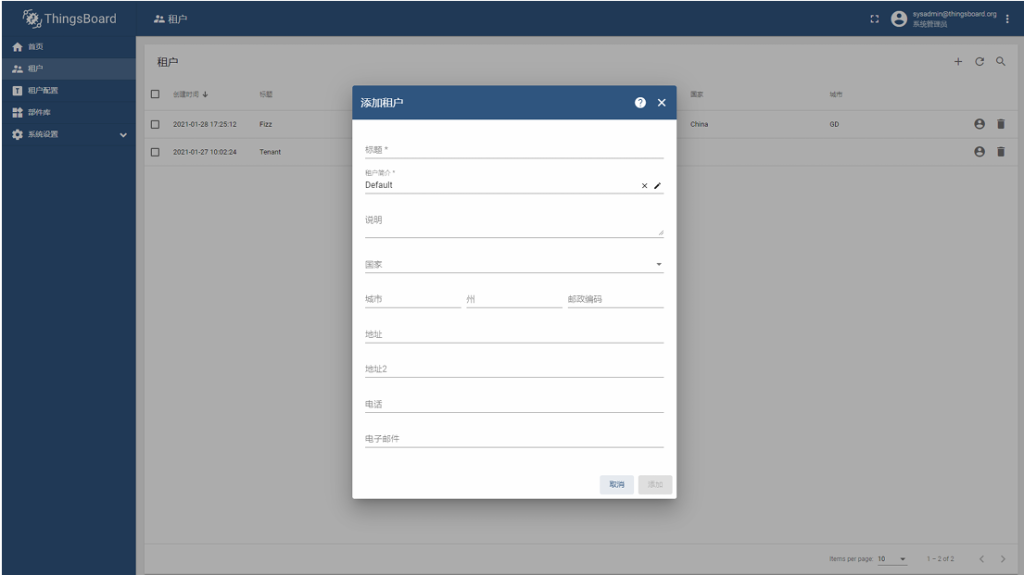Click the 说明 description text area
Viewport: 1024px width, 575px height.
pyautogui.click(x=514, y=223)
